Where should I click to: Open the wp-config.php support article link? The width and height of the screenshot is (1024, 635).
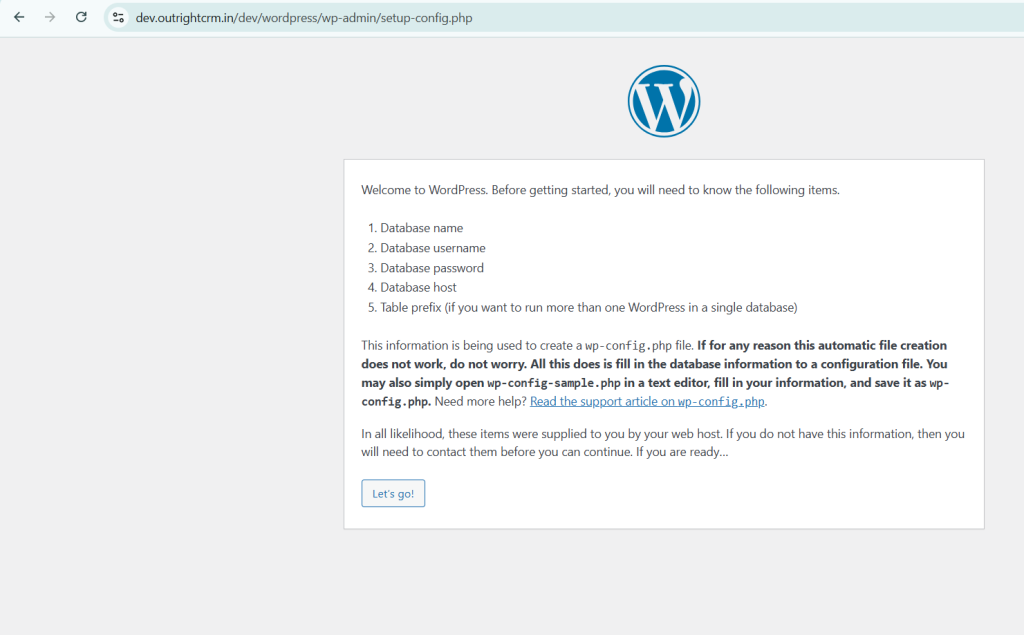click(x=647, y=401)
